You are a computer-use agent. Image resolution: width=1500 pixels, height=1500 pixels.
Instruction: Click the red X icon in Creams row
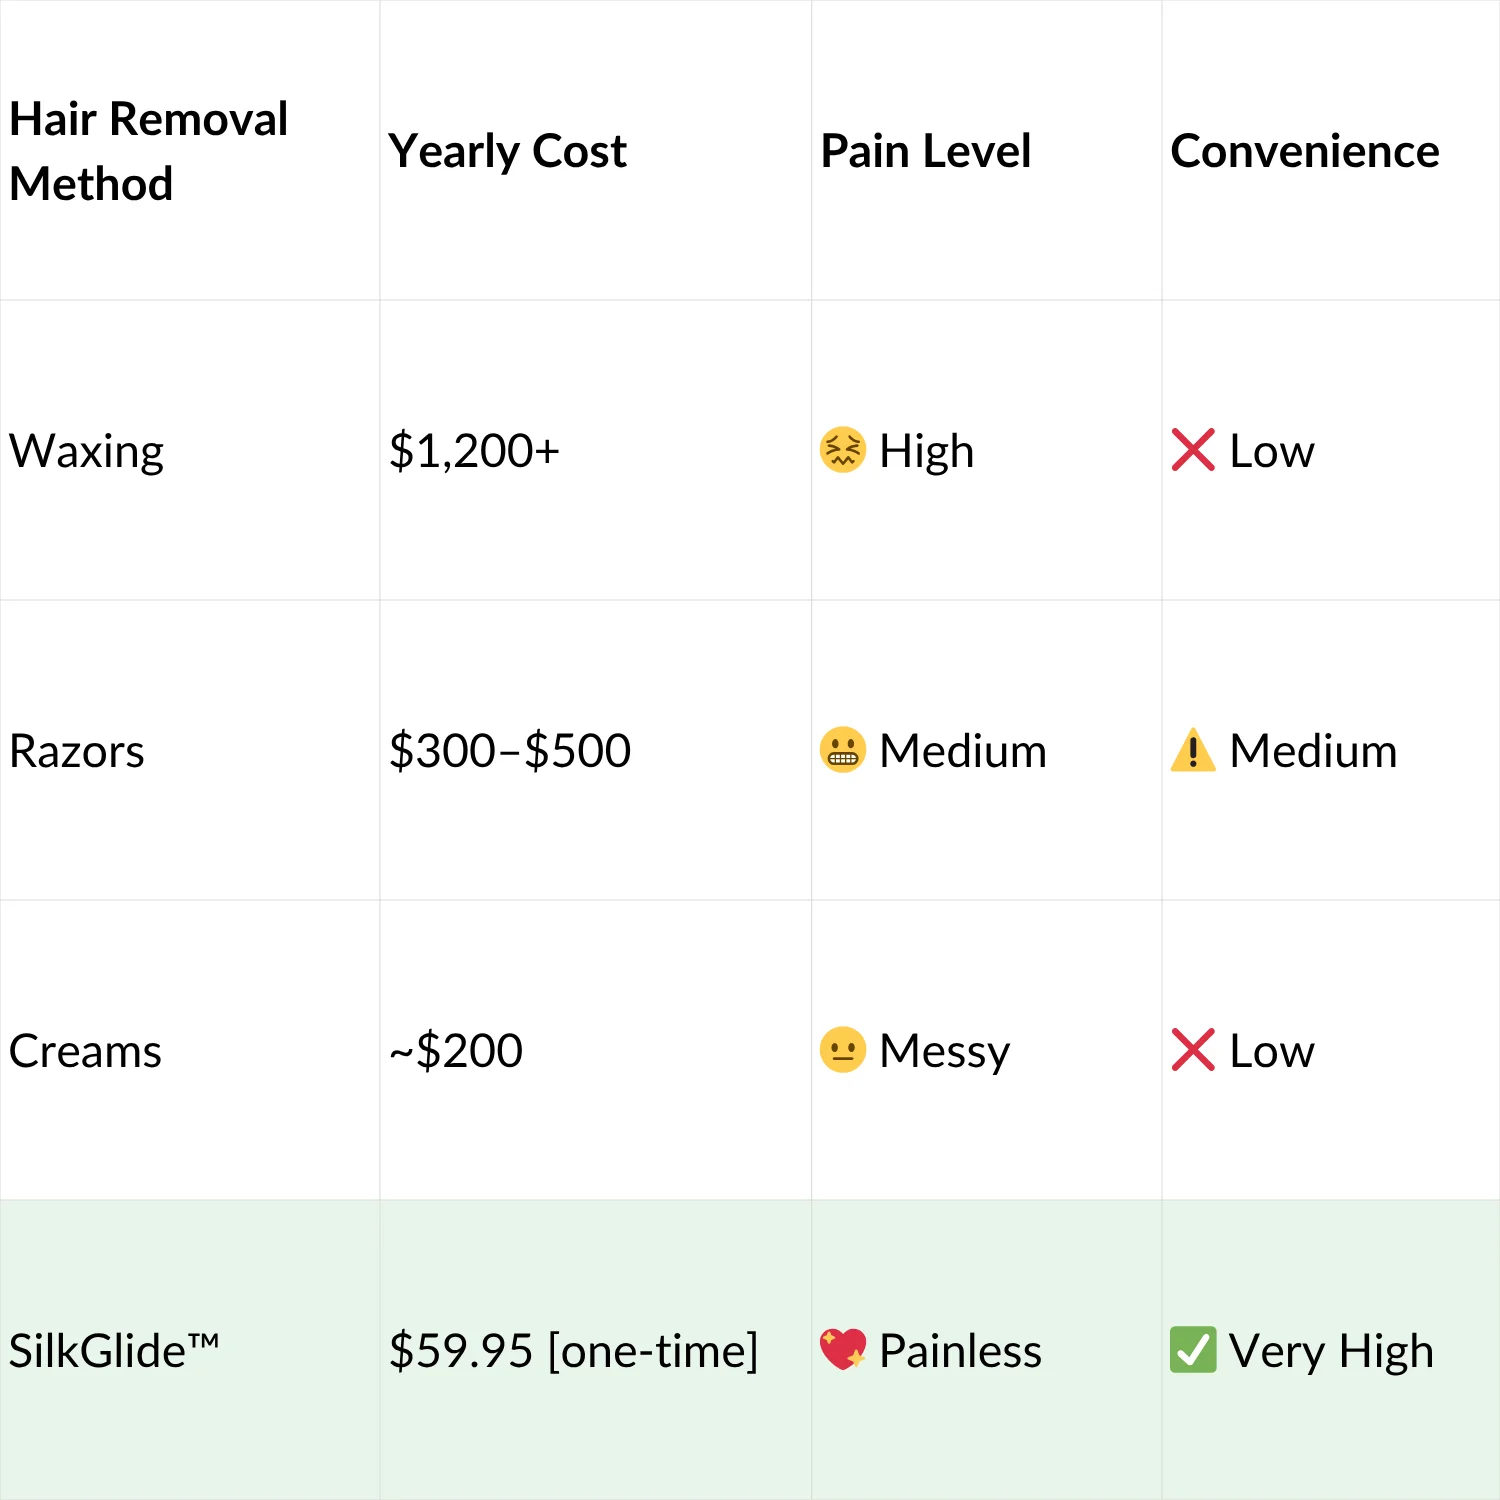[x=1193, y=1050]
